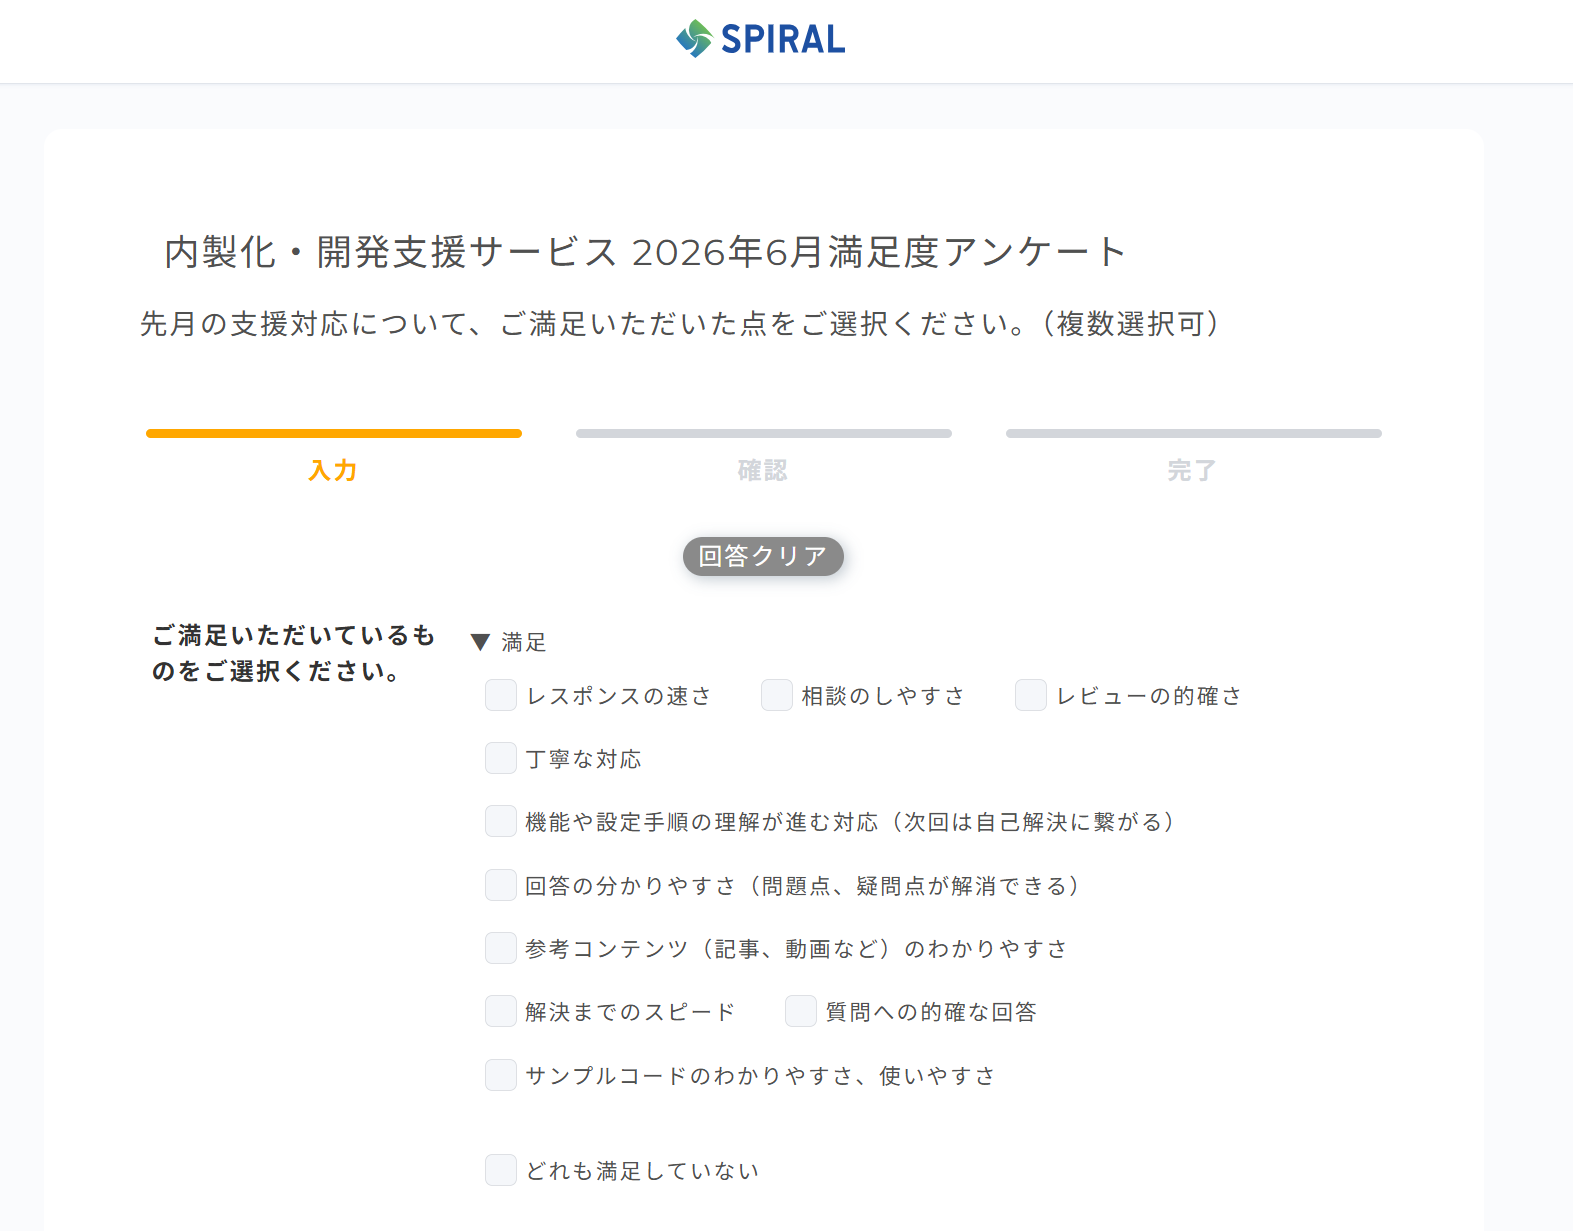
Task: Click the gray 確認 progress bar
Action: click(764, 433)
